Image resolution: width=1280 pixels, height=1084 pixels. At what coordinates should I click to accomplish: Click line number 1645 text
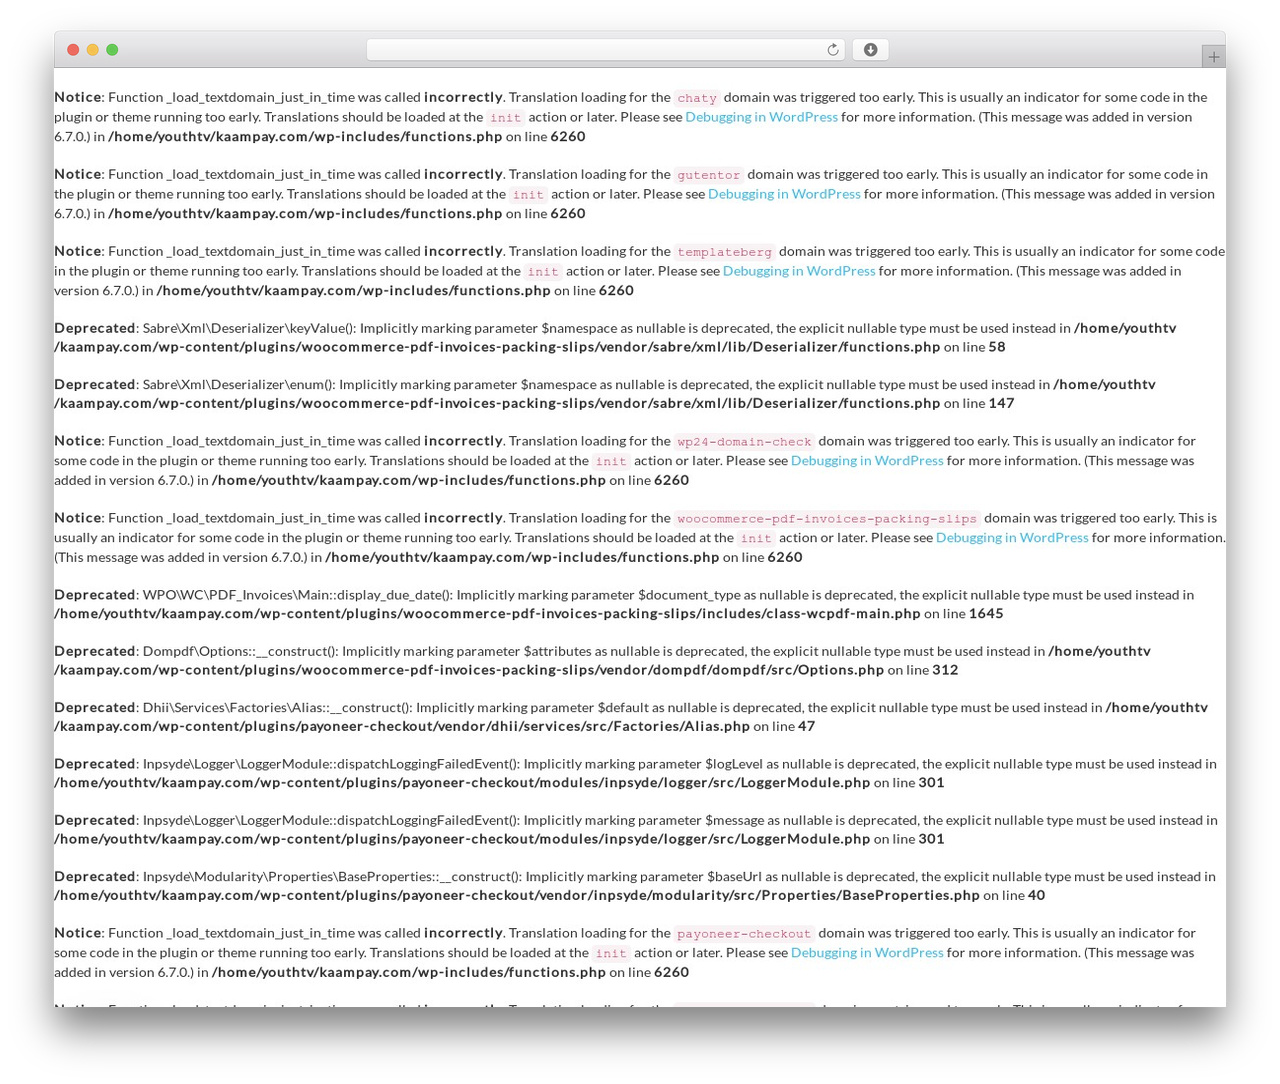tap(986, 614)
